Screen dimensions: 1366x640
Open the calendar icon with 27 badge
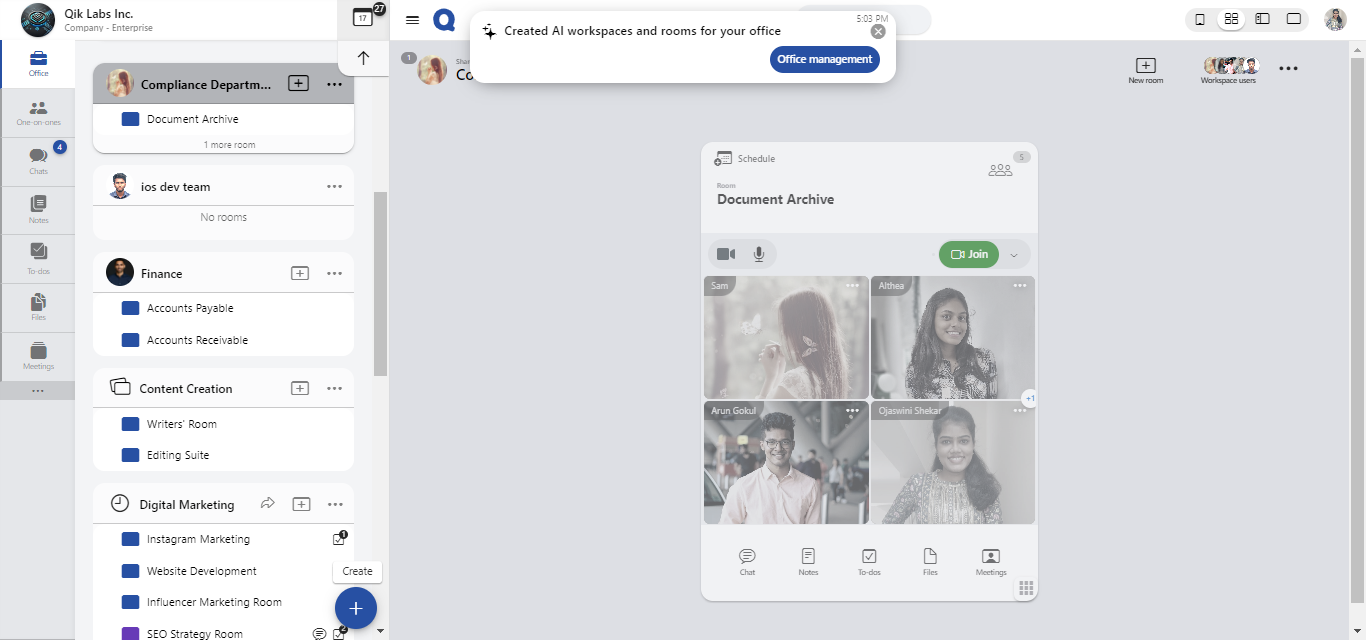tap(363, 18)
